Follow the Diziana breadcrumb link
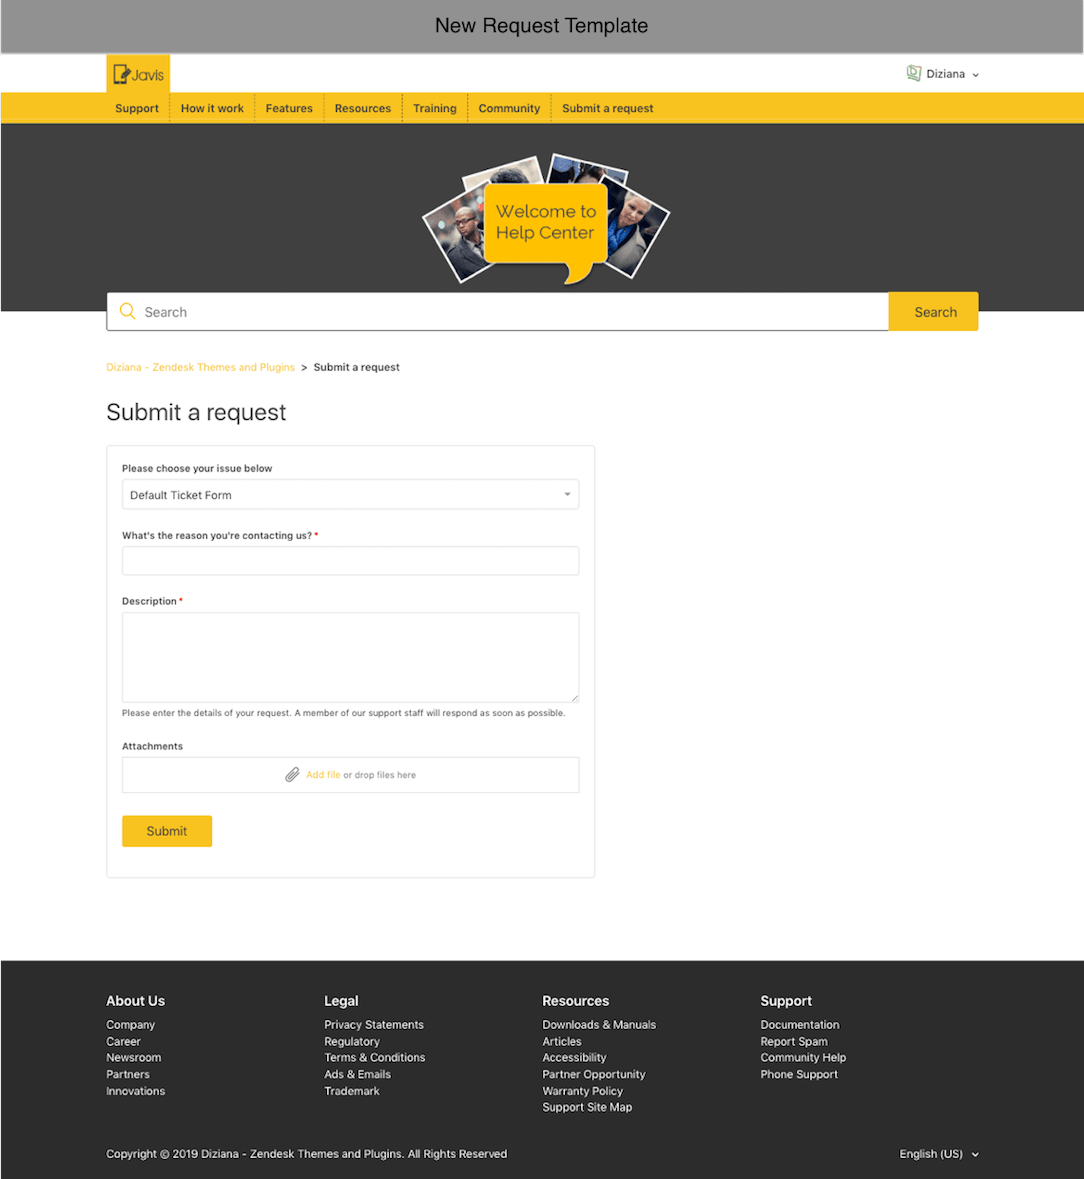Viewport: 1084px width, 1179px height. coord(200,367)
